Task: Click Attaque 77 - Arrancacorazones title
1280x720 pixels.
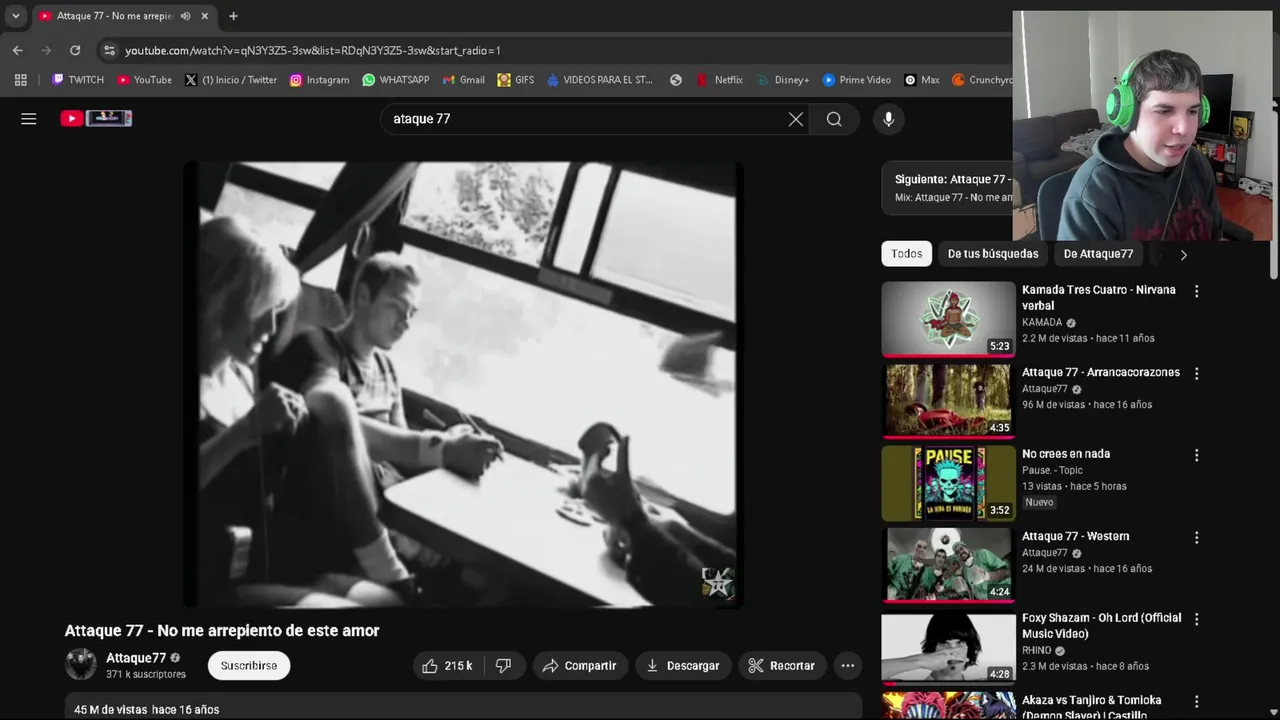Action: [1101, 372]
